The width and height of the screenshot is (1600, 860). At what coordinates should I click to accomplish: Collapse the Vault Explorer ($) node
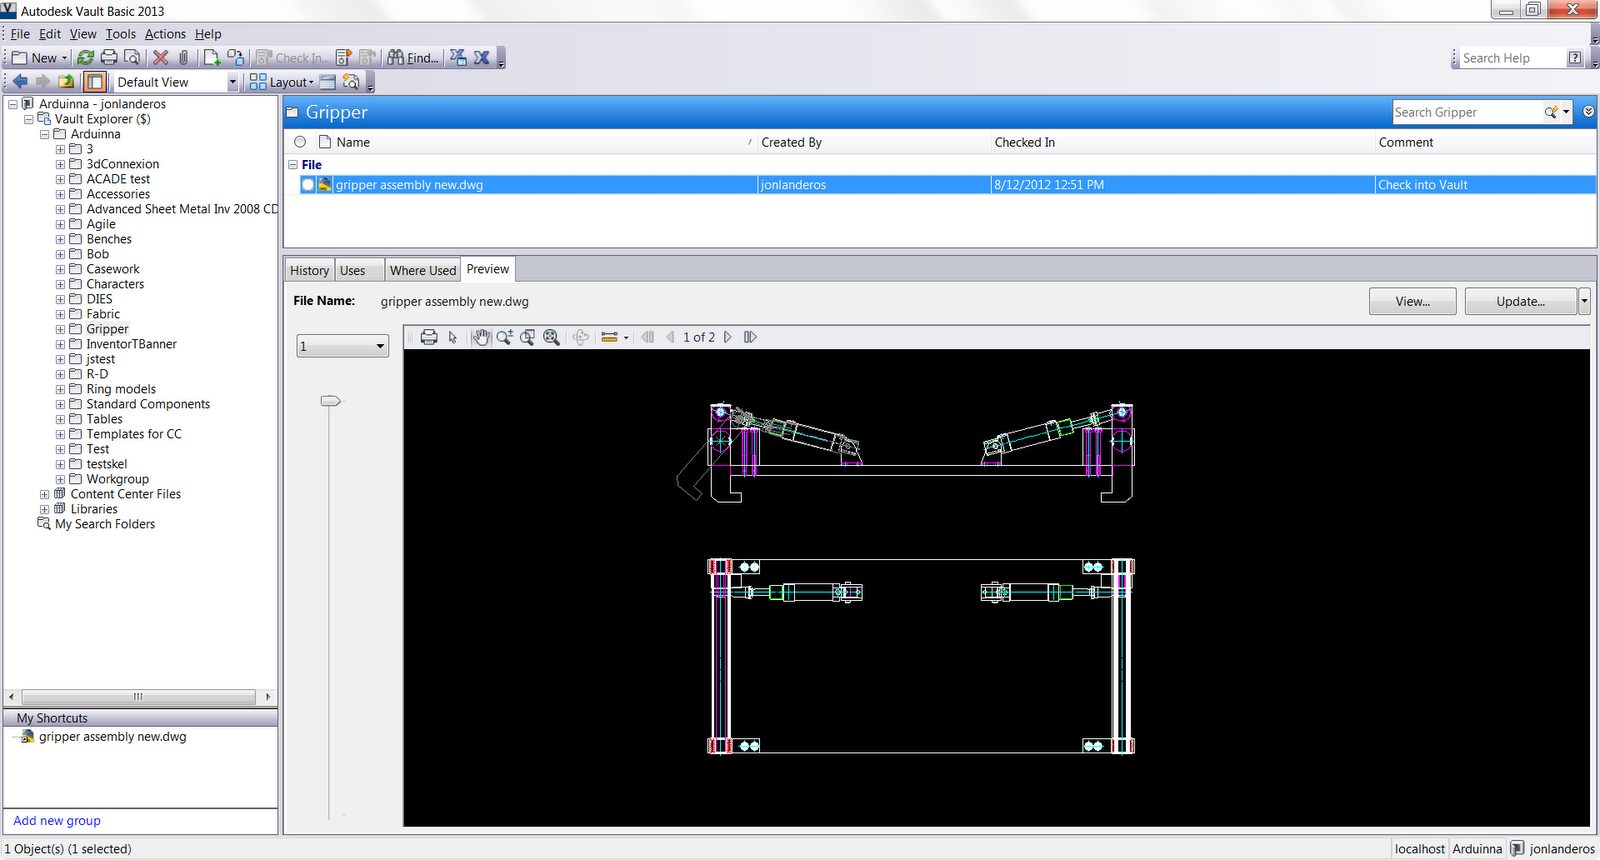click(x=28, y=119)
